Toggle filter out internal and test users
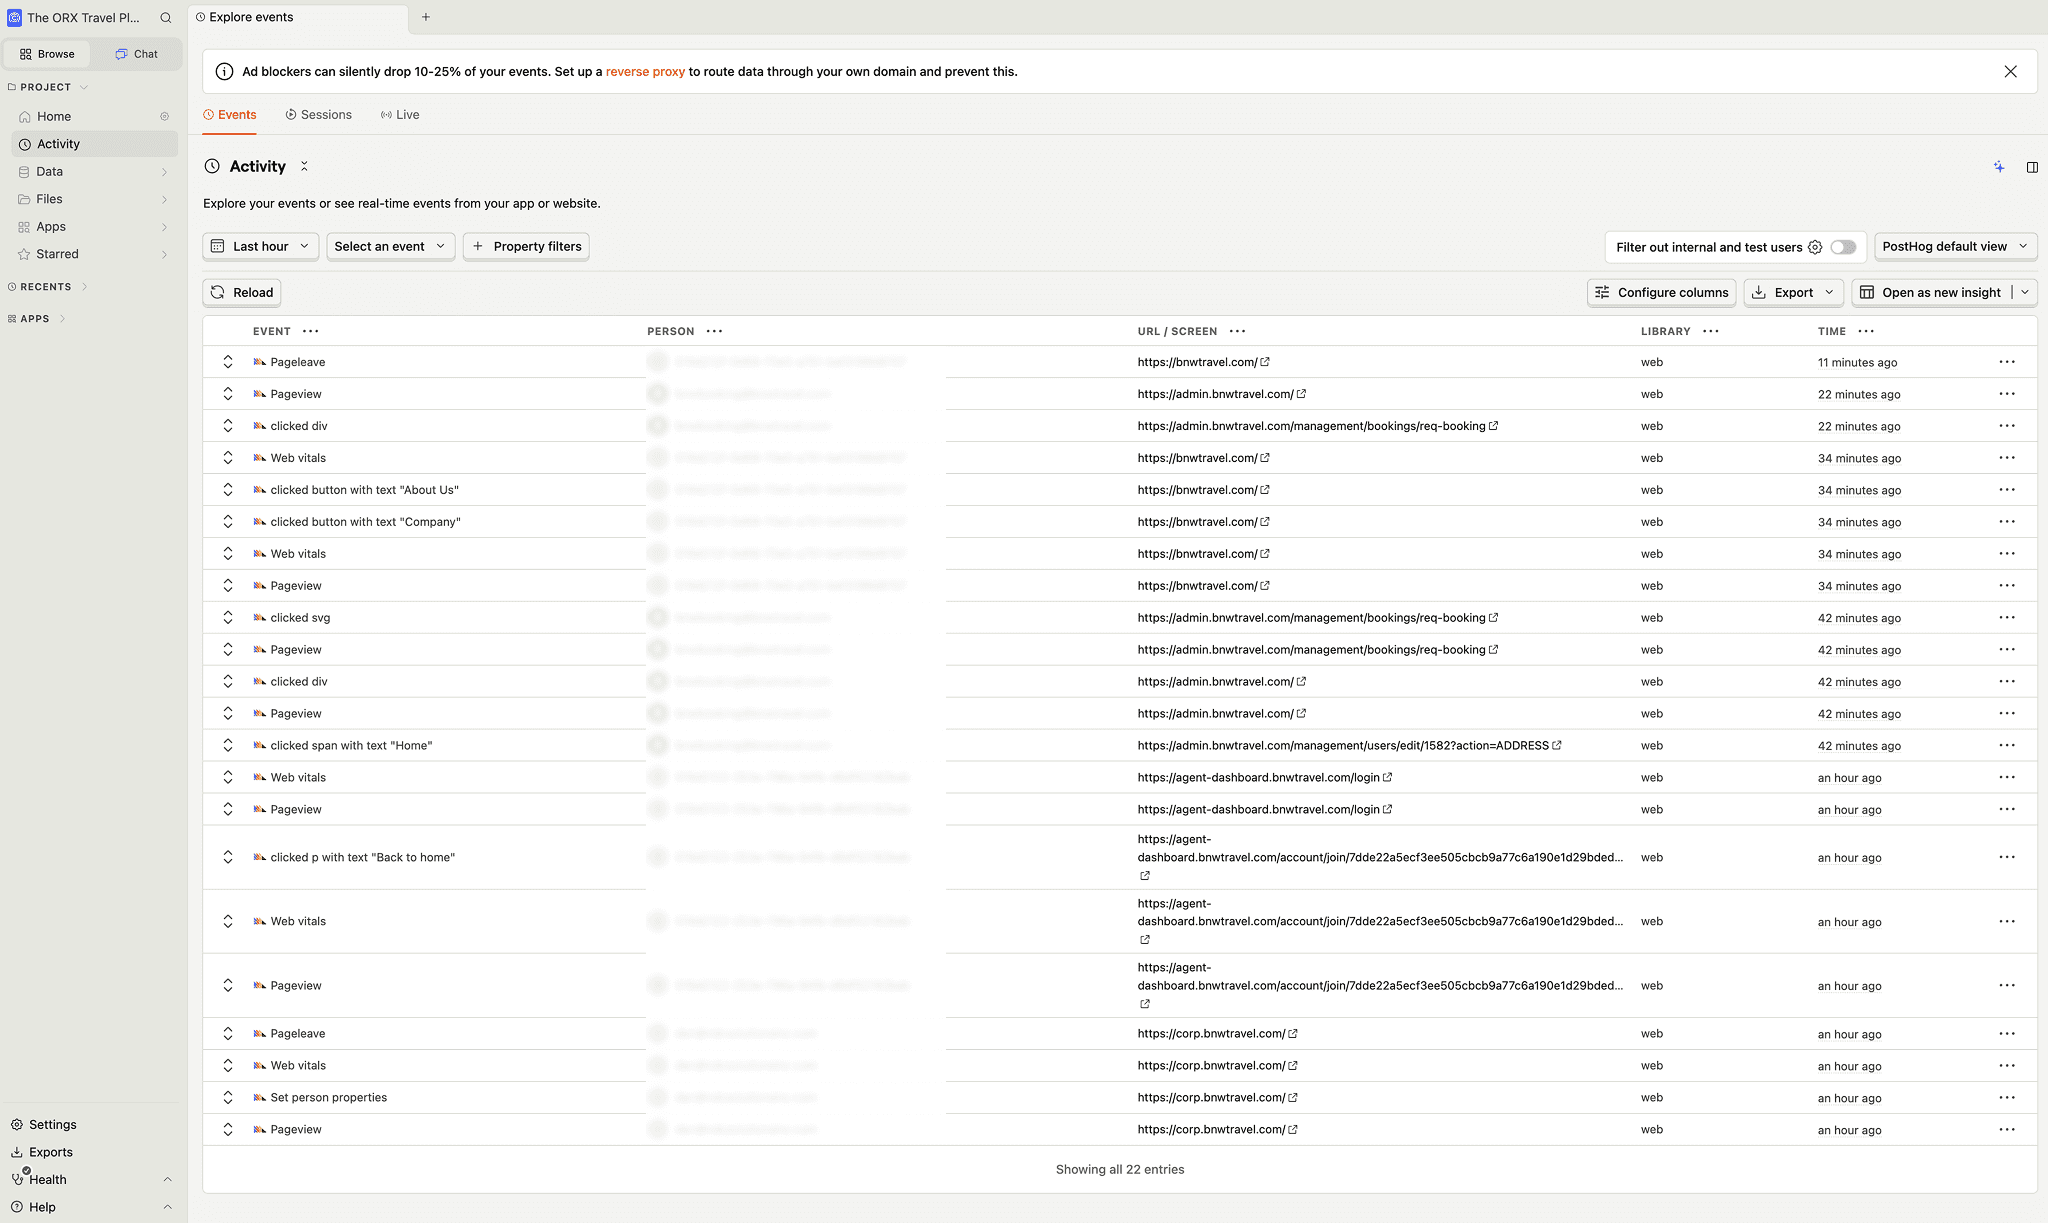The height and width of the screenshot is (1223, 2048). [1843, 247]
